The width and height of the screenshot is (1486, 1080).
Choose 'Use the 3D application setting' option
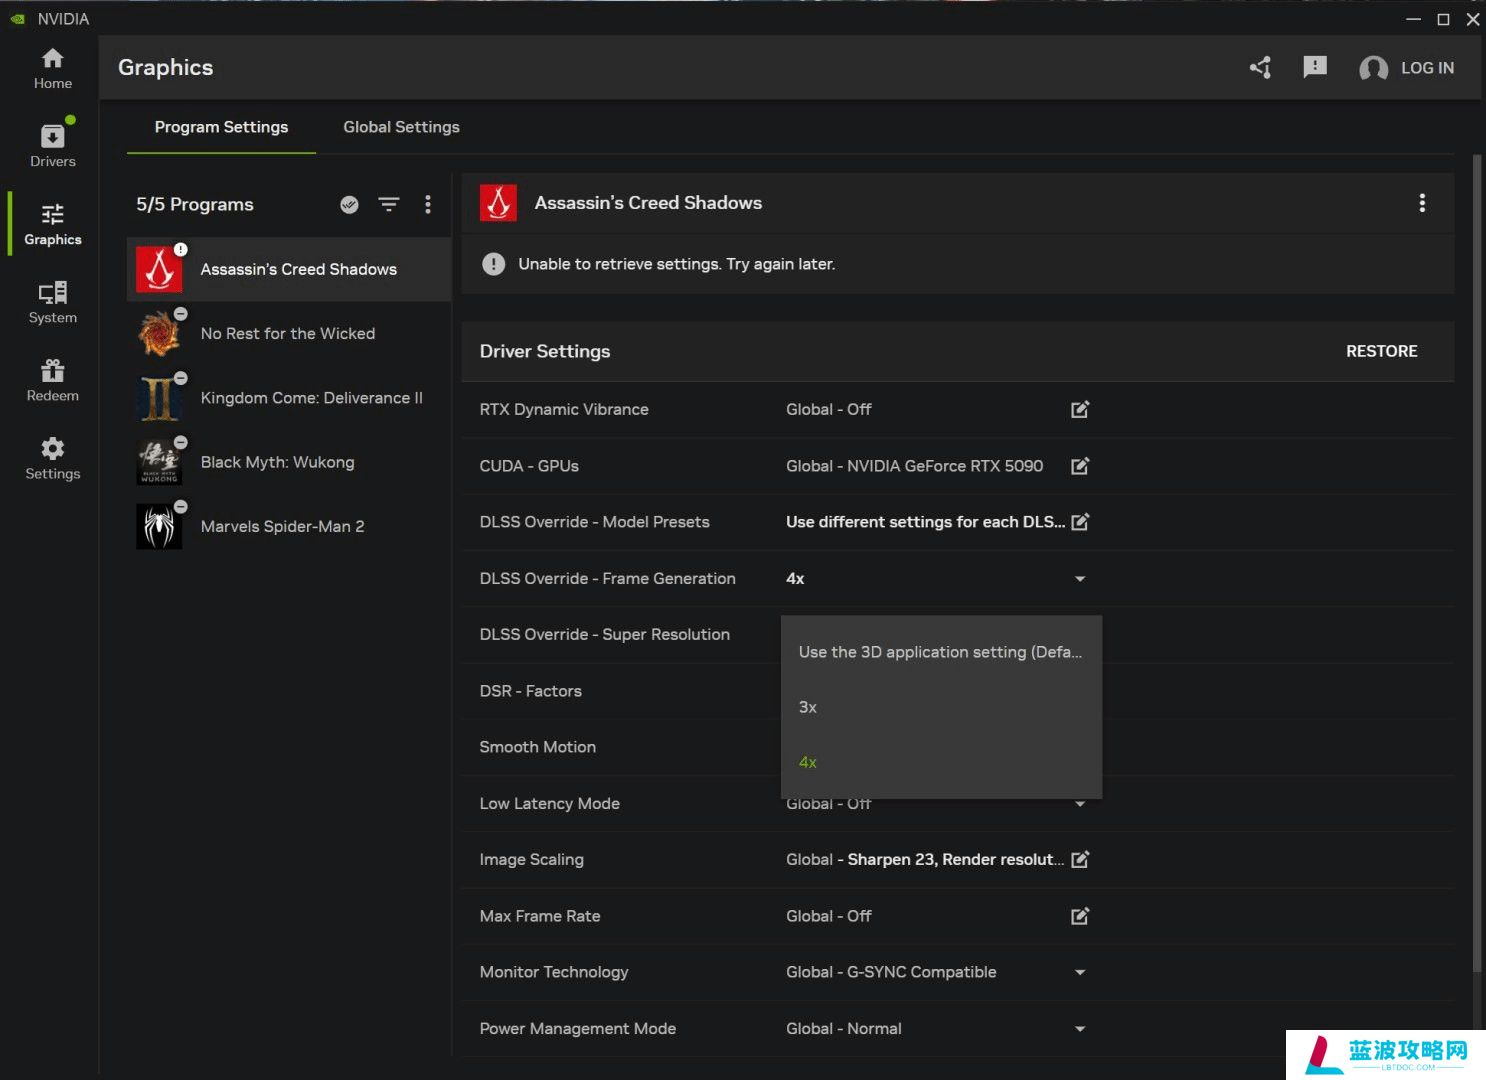pyautogui.click(x=941, y=652)
